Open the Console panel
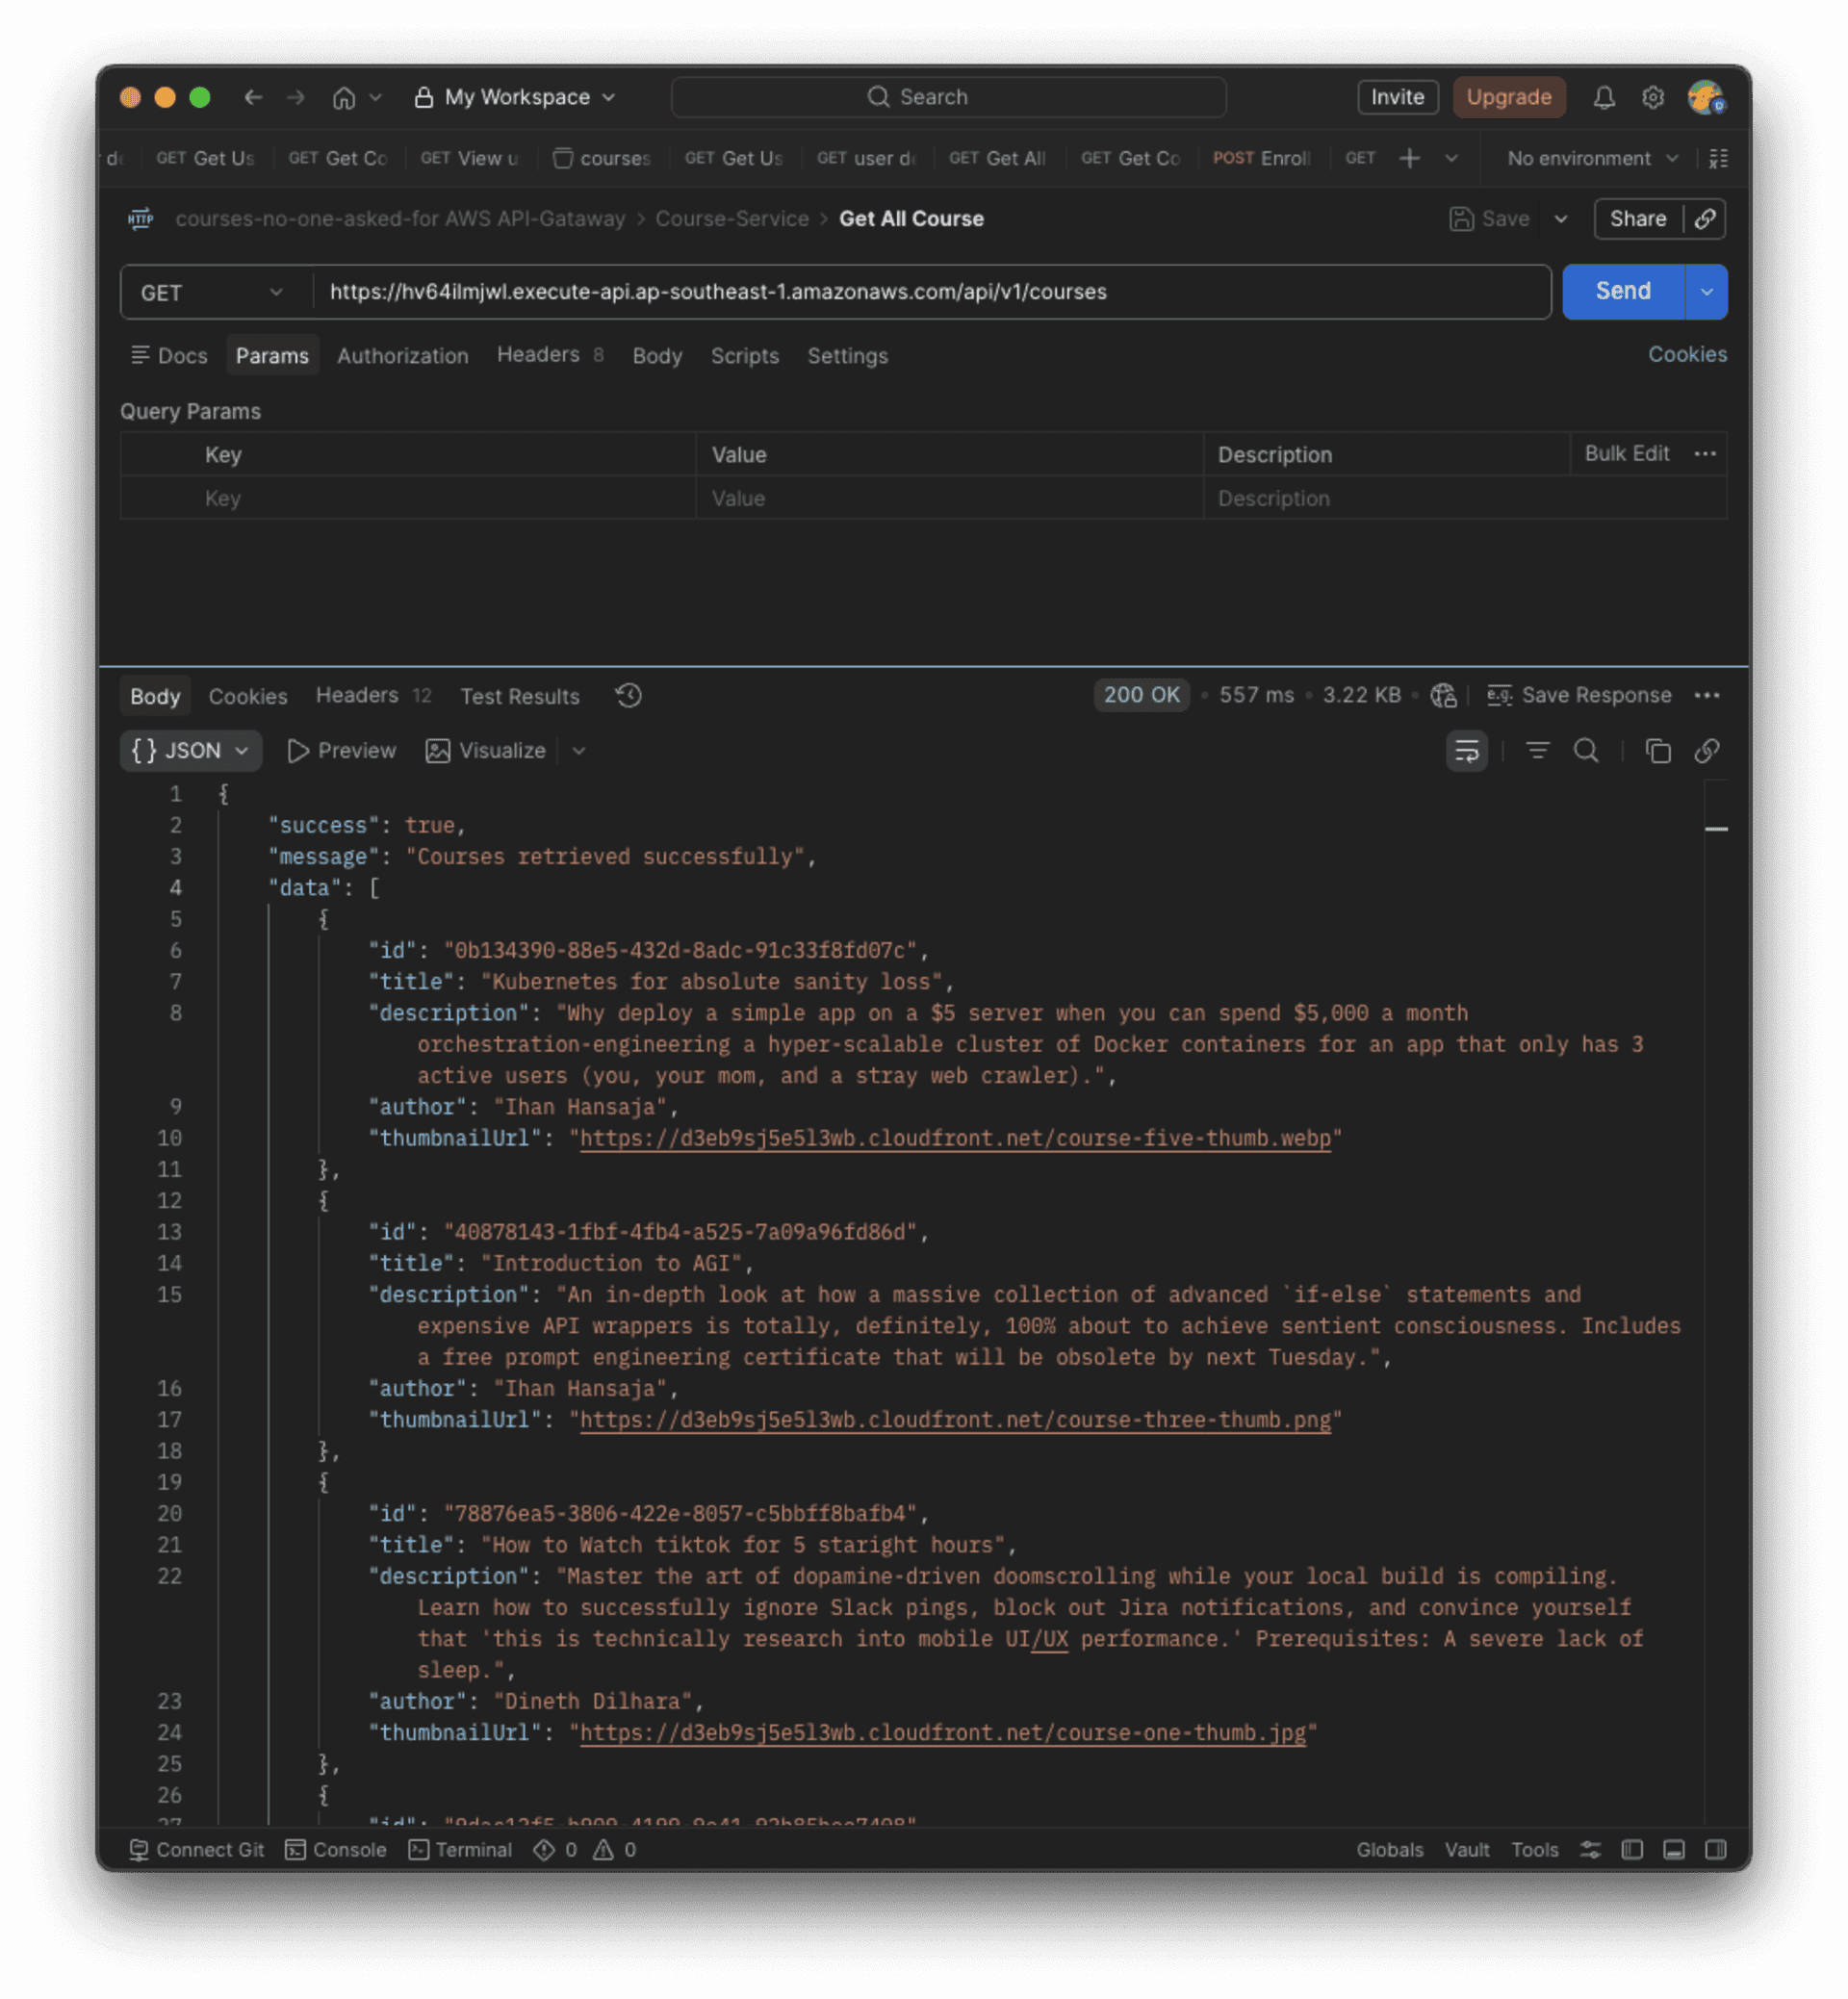This screenshot has height=1999, width=1848. (x=336, y=1850)
